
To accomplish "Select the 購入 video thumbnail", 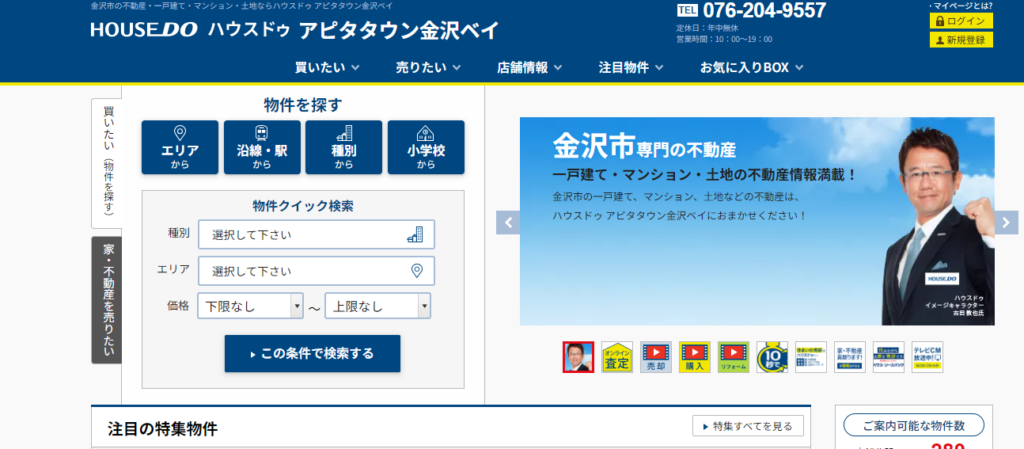I will coord(695,357).
